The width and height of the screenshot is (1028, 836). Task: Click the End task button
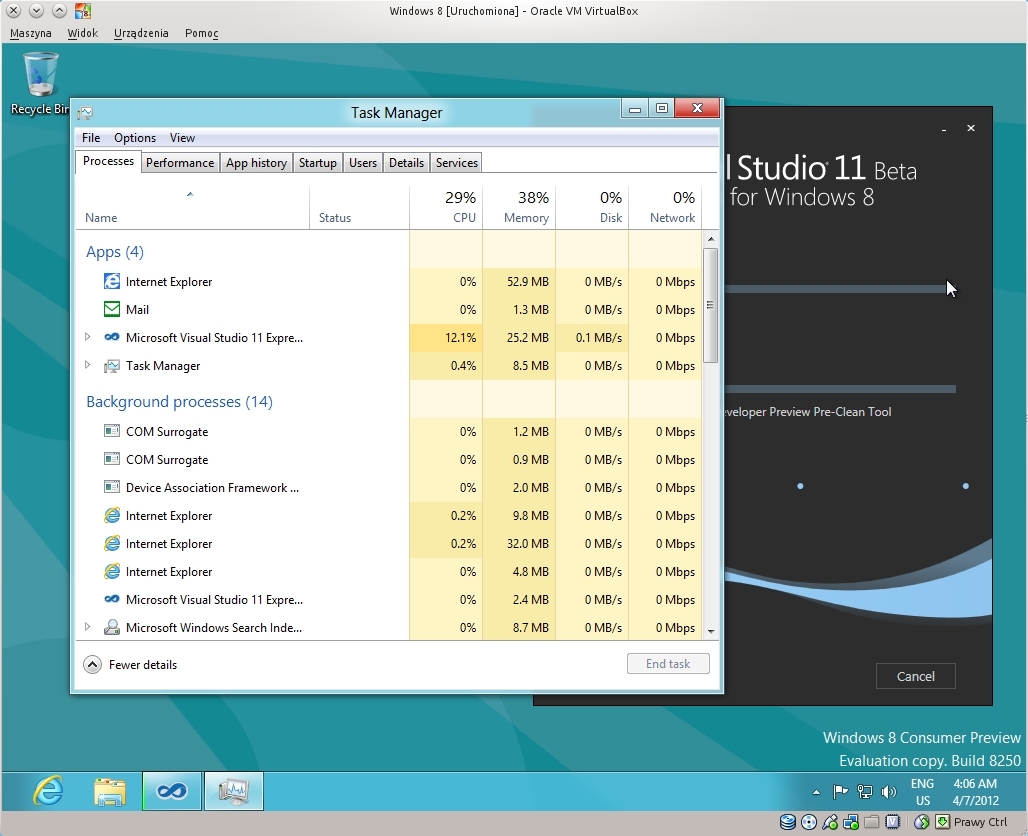pyautogui.click(x=668, y=664)
